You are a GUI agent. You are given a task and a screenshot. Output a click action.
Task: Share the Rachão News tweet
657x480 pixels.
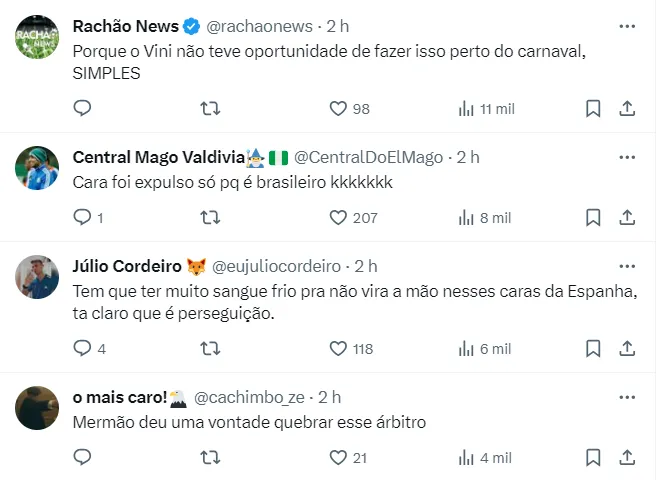pos(627,108)
